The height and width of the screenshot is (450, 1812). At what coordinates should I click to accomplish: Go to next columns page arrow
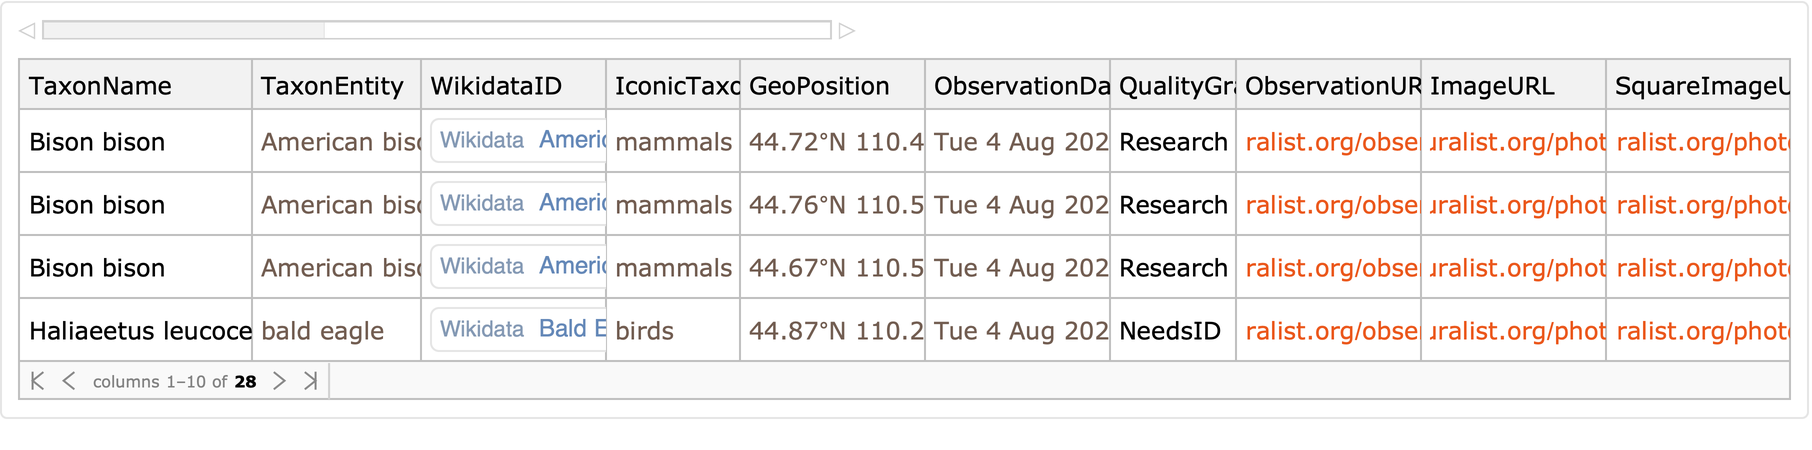(280, 381)
